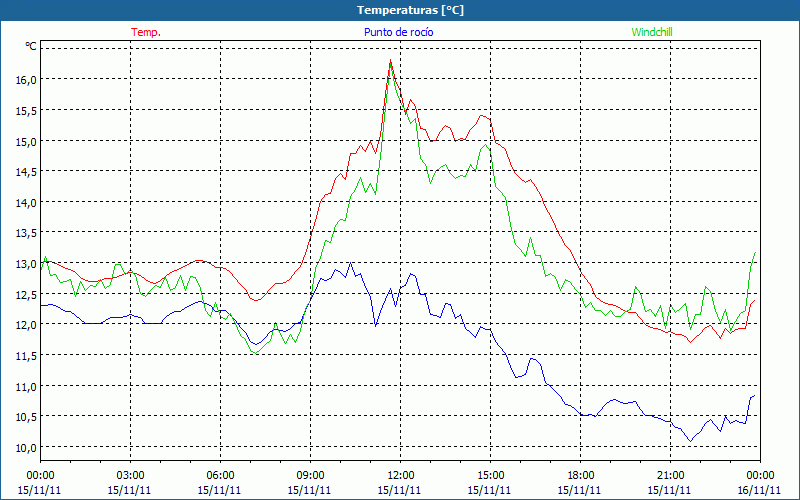Screen dimensions: 800x500
Task: Click the red temperature peak near 12:00
Action: [x=390, y=60]
